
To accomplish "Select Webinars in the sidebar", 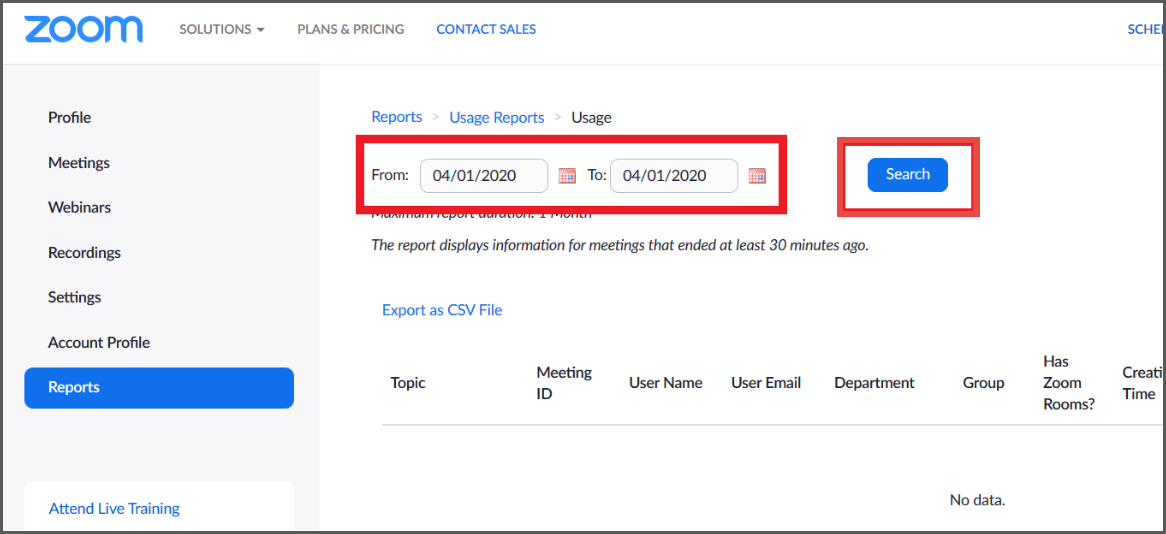I will (x=79, y=207).
